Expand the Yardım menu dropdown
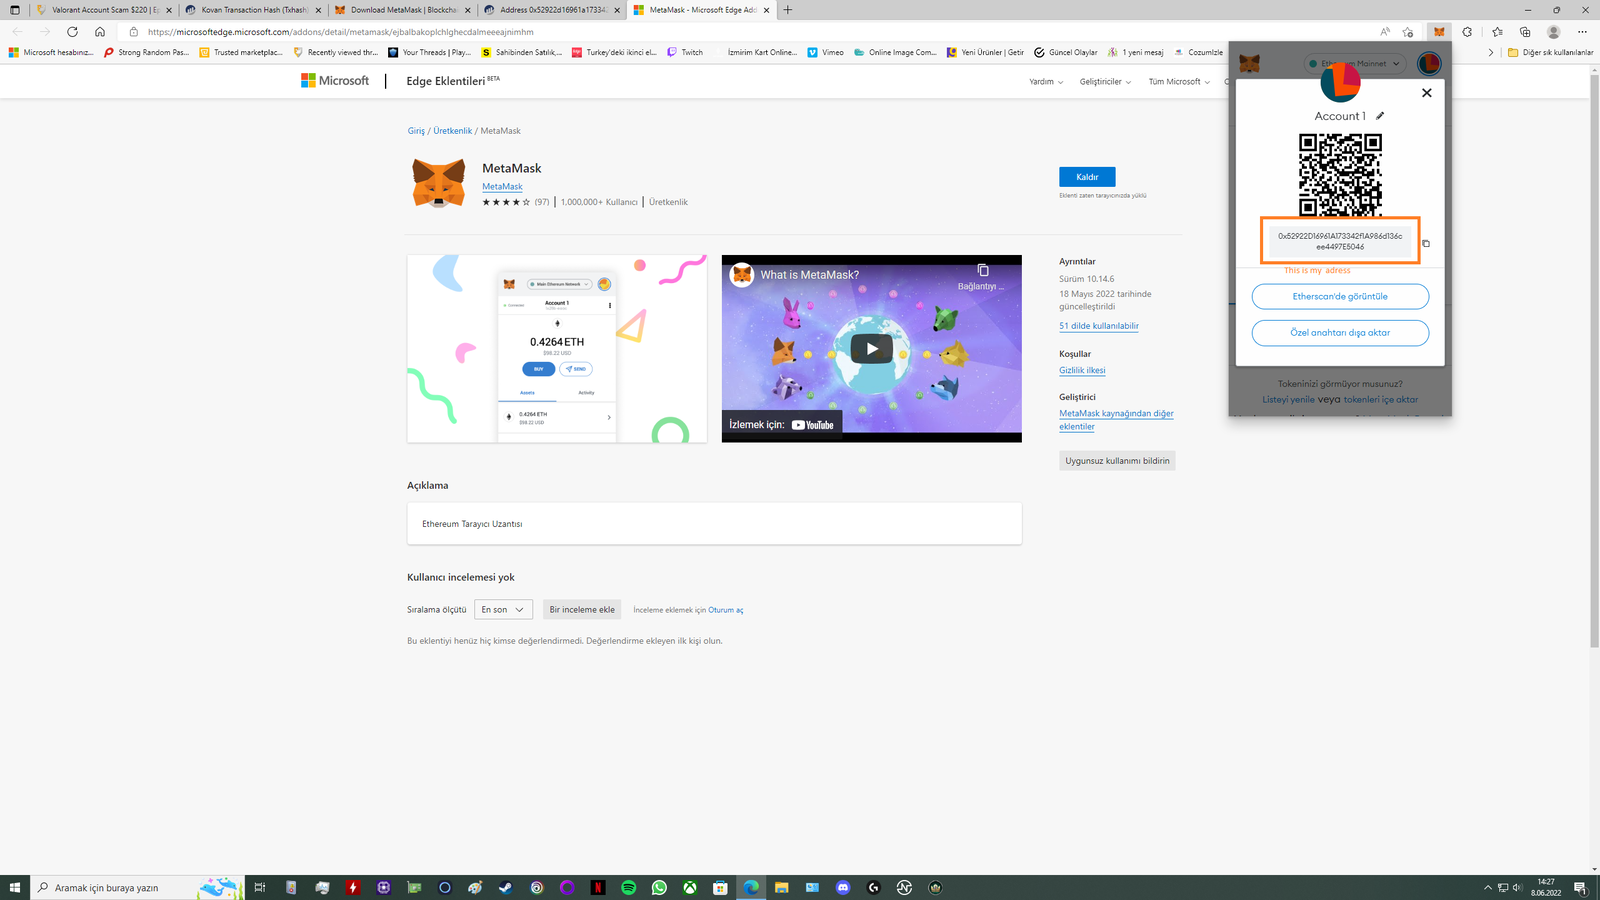The height and width of the screenshot is (900, 1600). coord(1046,82)
